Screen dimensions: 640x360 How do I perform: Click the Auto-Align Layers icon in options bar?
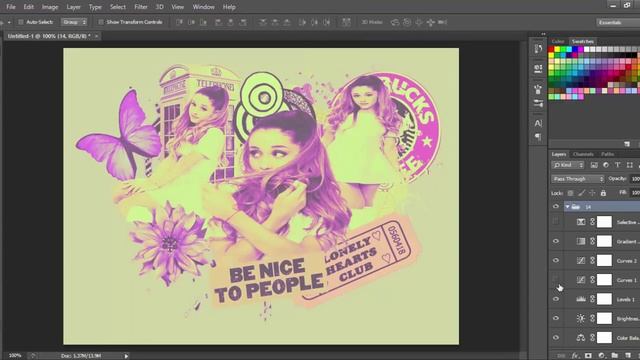pyautogui.click(x=346, y=22)
